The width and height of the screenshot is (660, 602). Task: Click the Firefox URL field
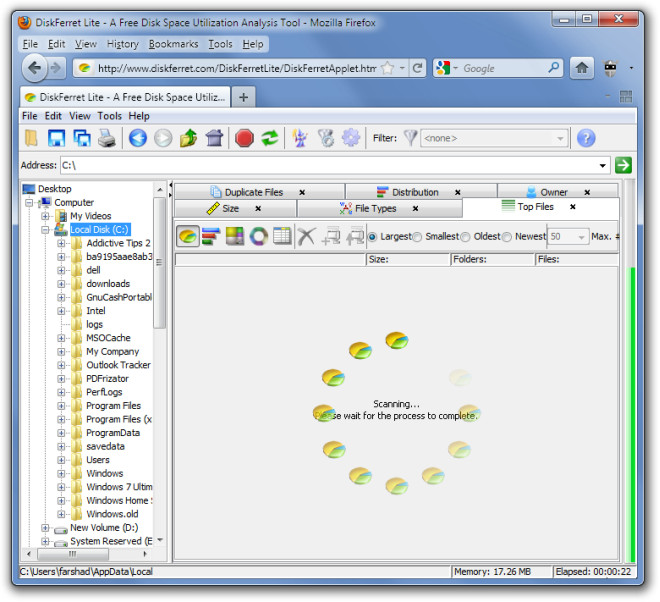click(237, 68)
